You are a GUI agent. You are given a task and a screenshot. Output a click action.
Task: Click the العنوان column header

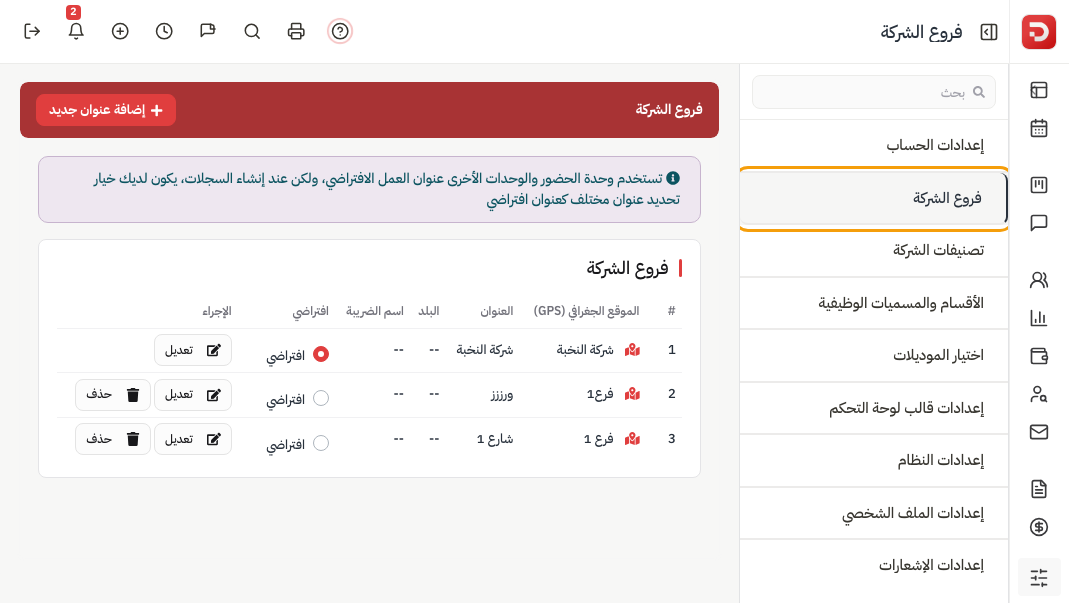pyautogui.click(x=496, y=311)
